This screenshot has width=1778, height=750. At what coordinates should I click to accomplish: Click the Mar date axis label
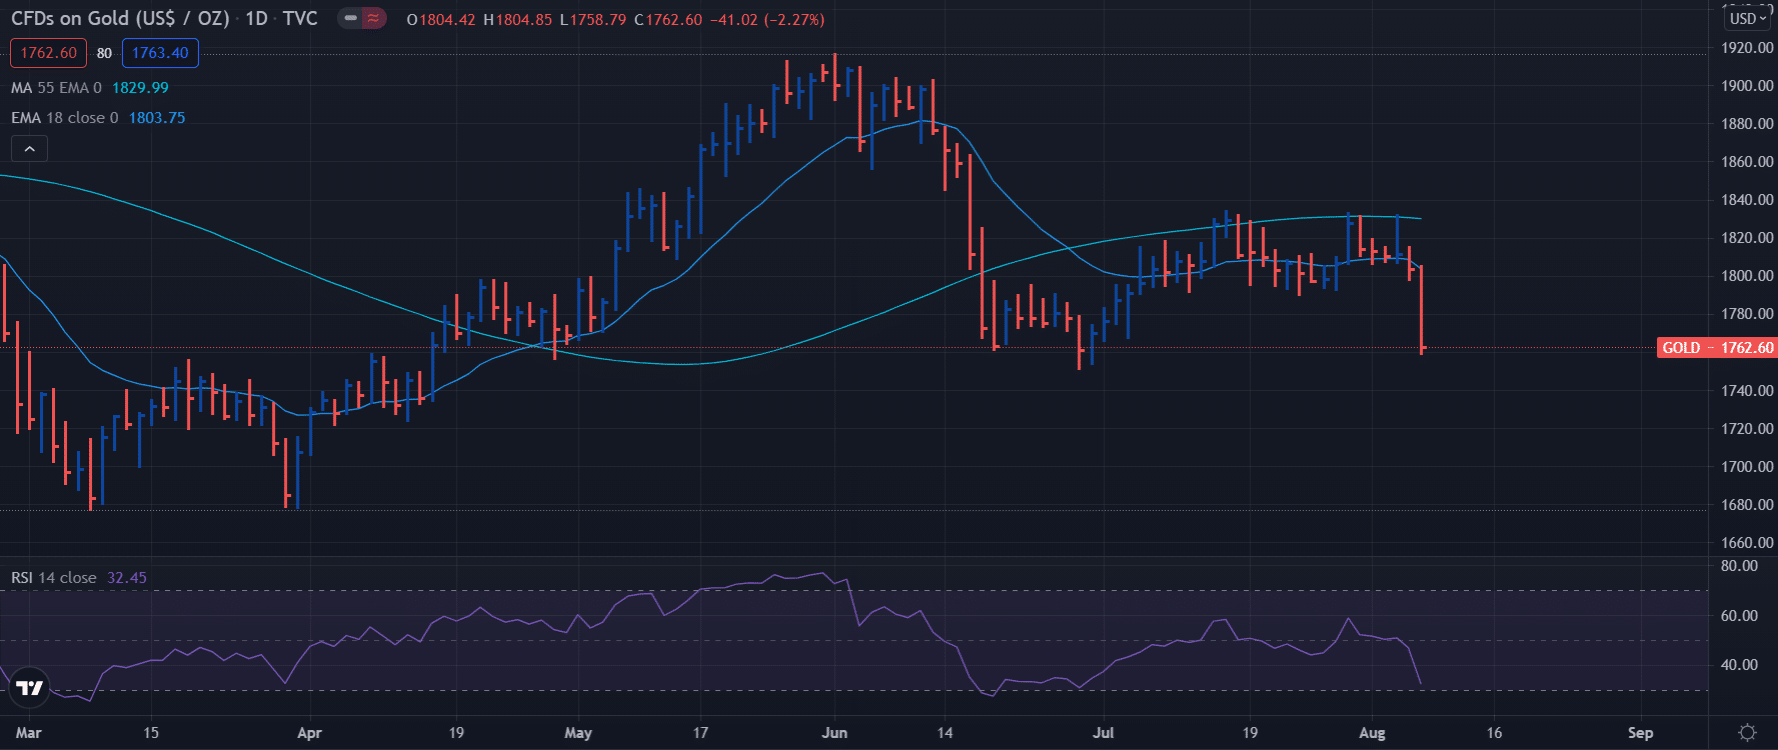pyautogui.click(x=29, y=733)
